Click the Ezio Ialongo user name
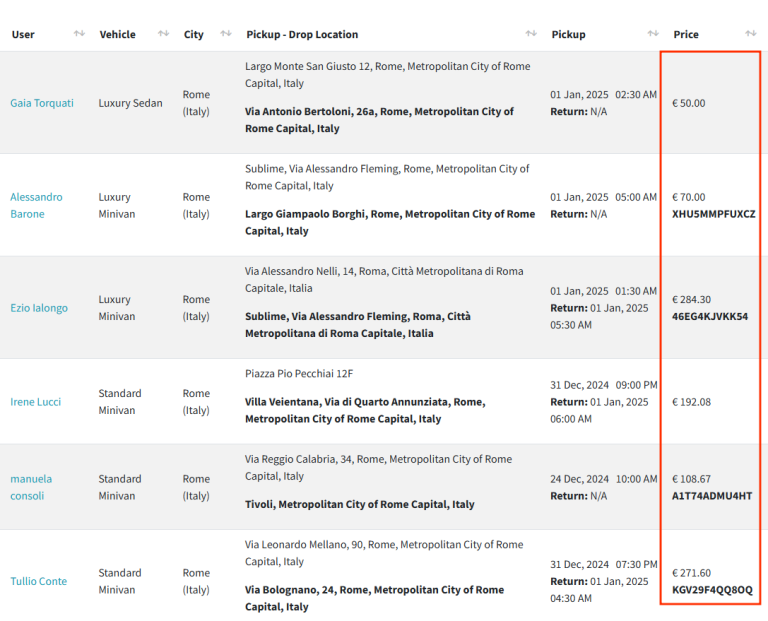 (x=39, y=308)
